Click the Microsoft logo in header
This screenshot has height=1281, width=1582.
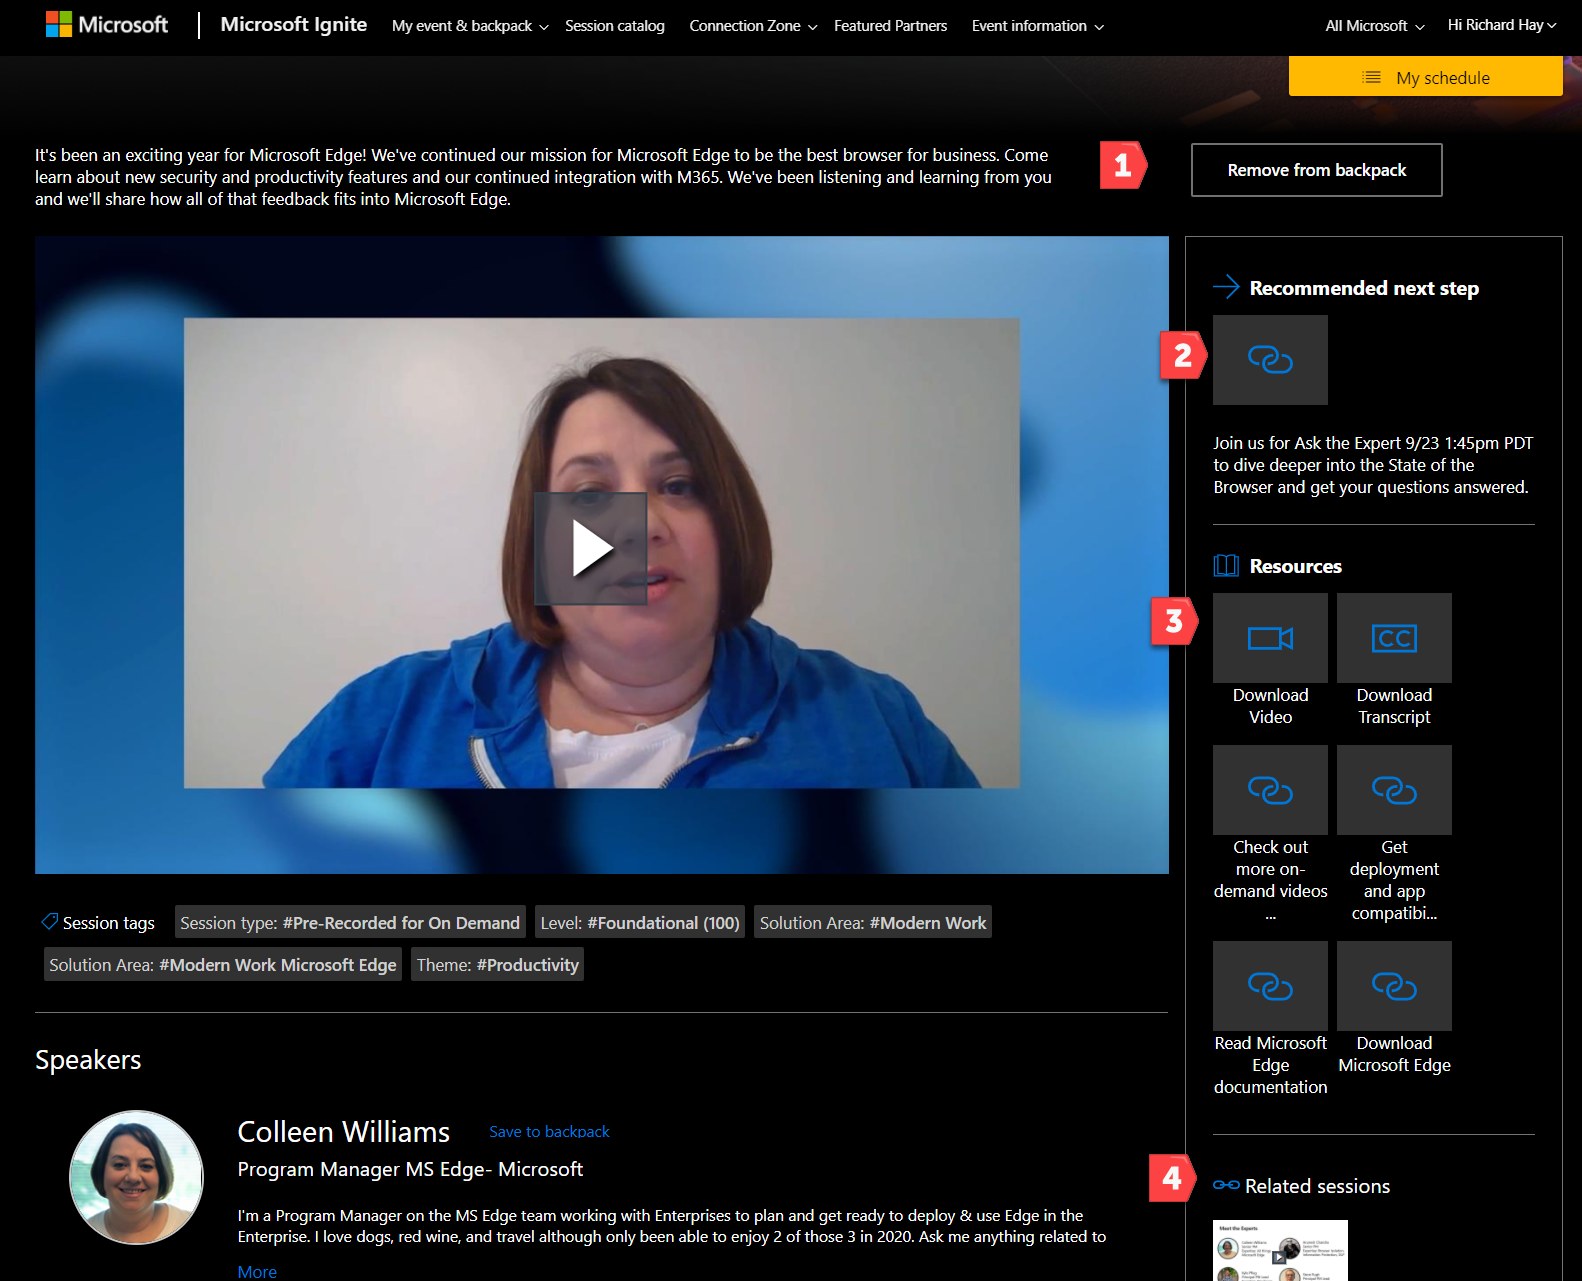107,25
